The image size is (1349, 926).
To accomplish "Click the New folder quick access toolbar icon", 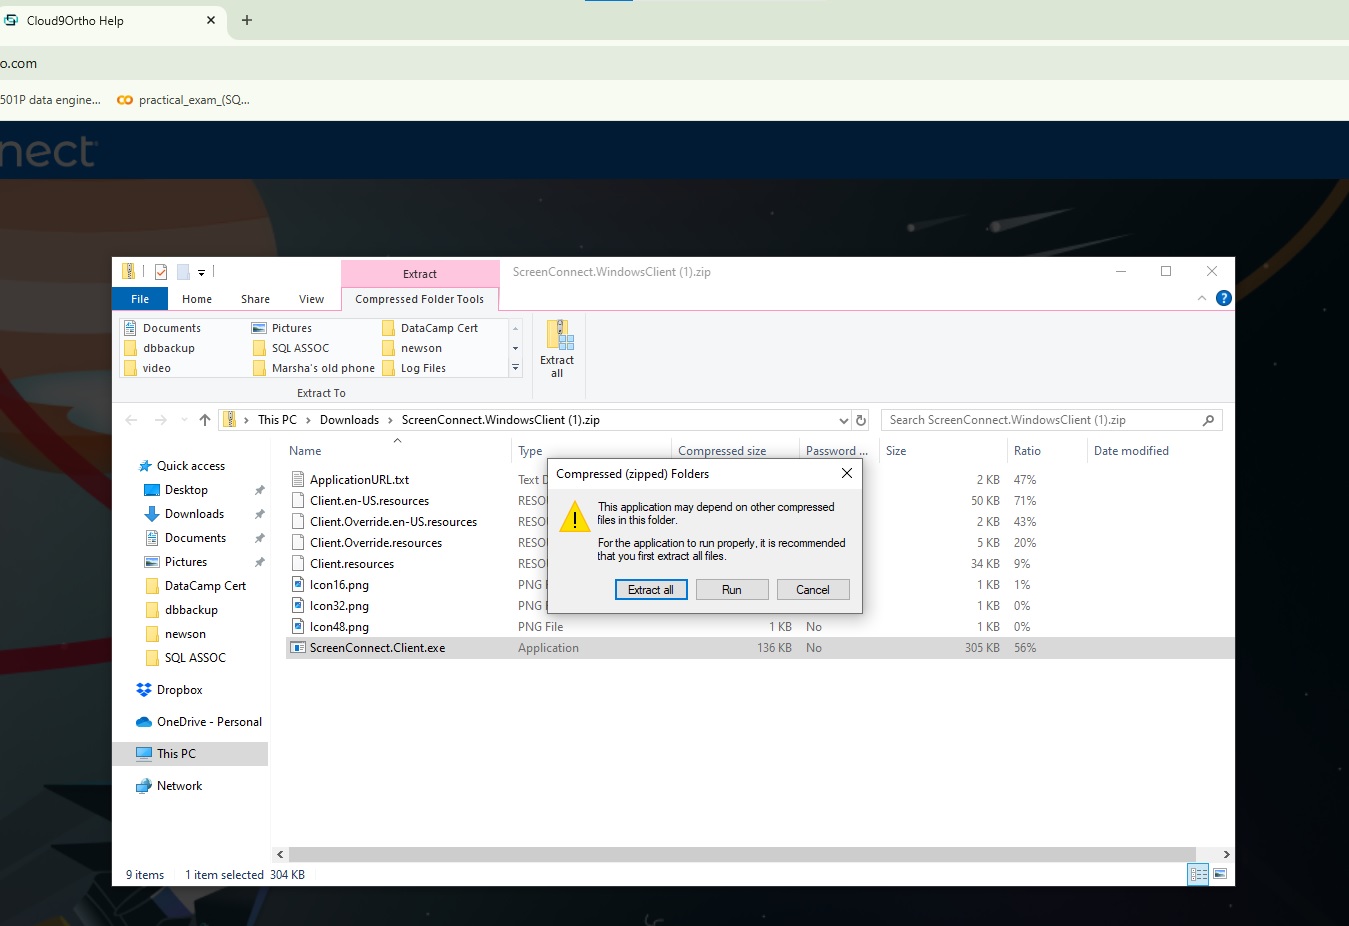I will click(183, 271).
